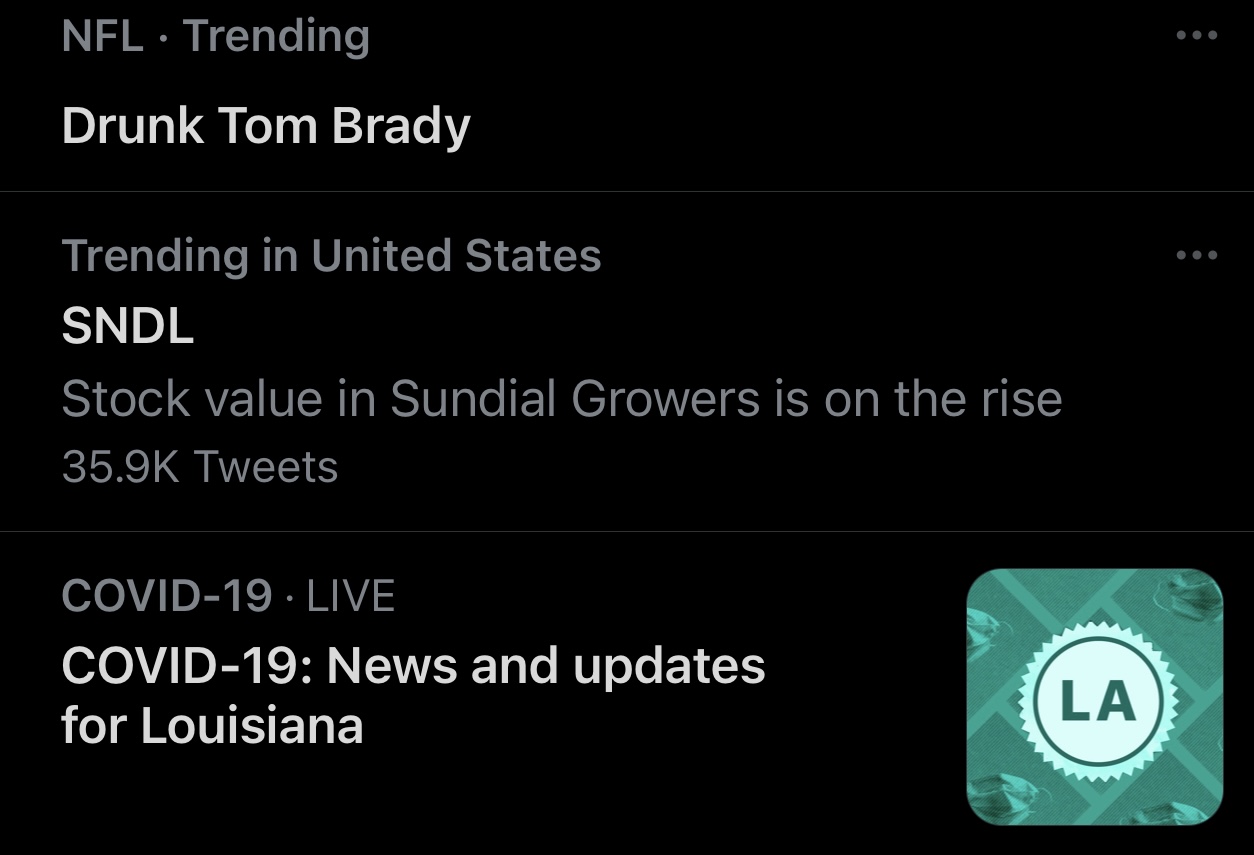
Task: Click the words "on the rise" in description
Action: click(942, 399)
